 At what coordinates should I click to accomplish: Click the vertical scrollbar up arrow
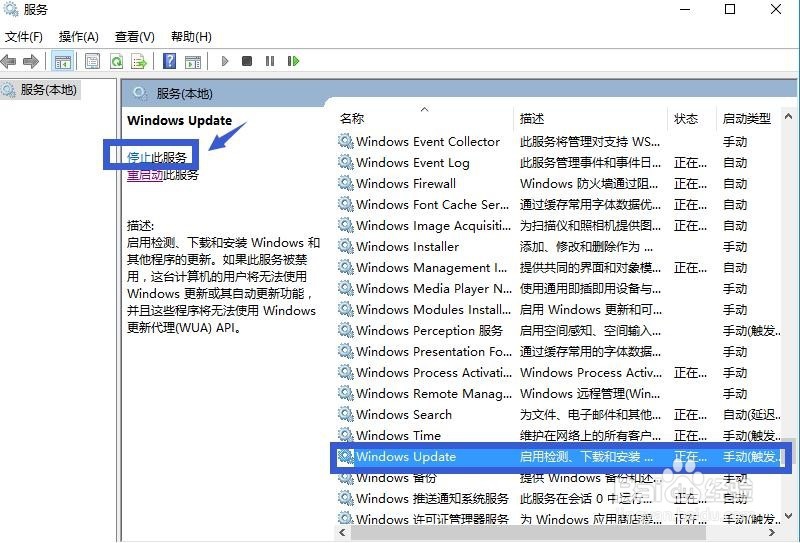(x=788, y=117)
